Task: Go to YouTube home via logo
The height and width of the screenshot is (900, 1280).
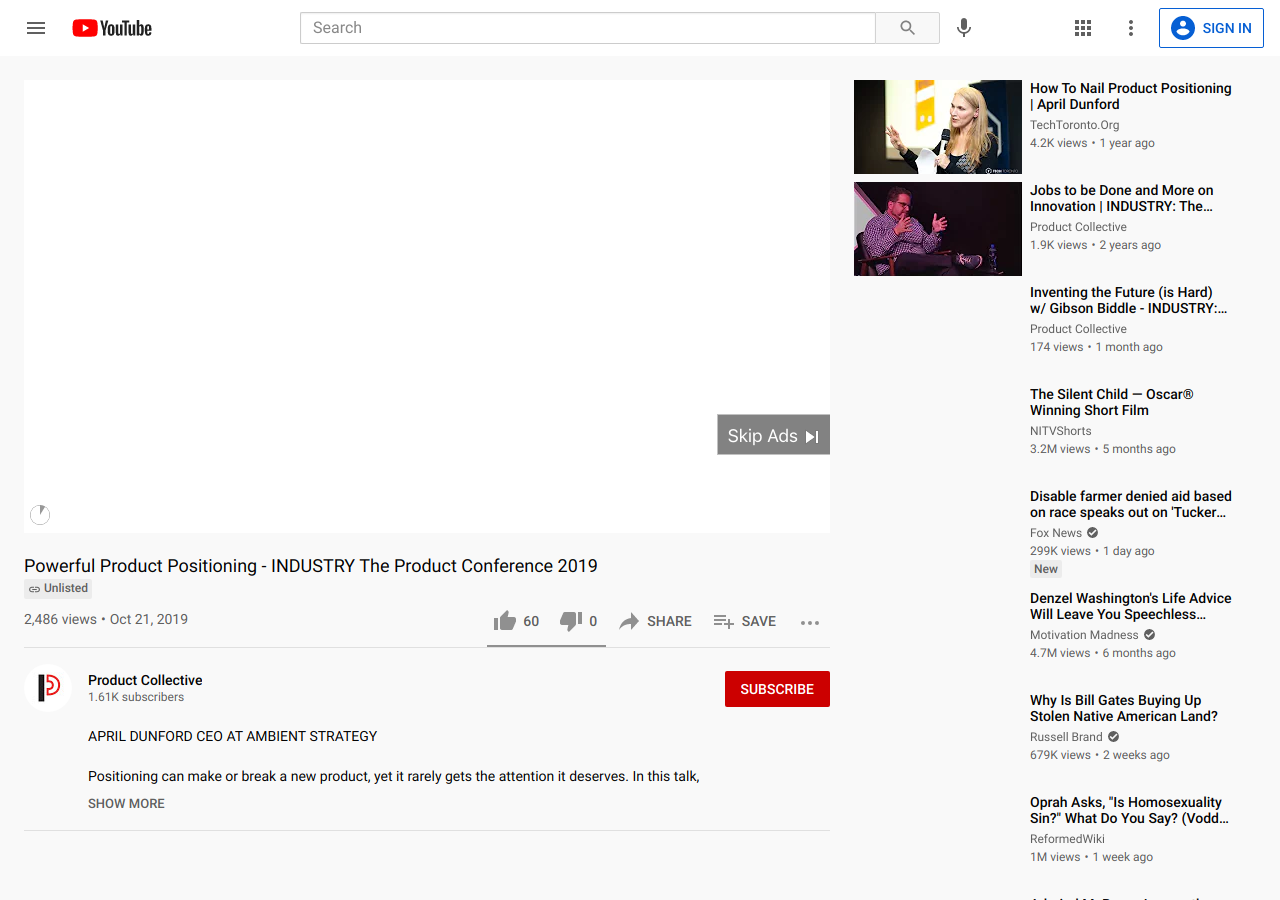Action: tap(112, 28)
